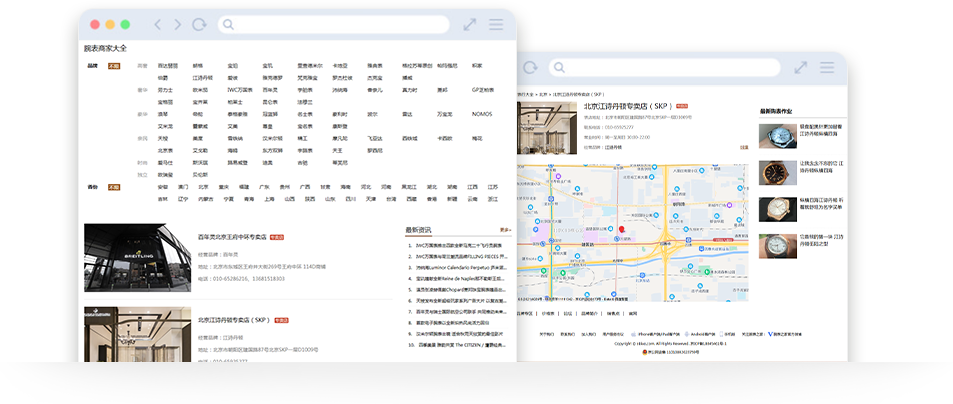Expand back browser window with diagonal arrow icon
Image resolution: width=953 pixels, height=404 pixels.
click(800, 67)
